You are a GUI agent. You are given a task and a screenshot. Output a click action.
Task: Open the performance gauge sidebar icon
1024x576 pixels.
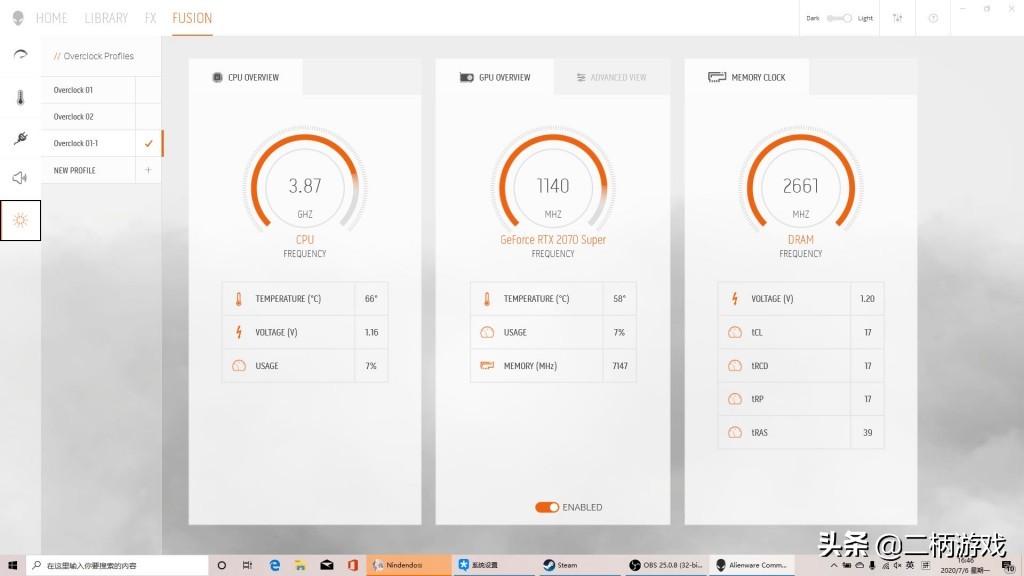tap(20, 54)
